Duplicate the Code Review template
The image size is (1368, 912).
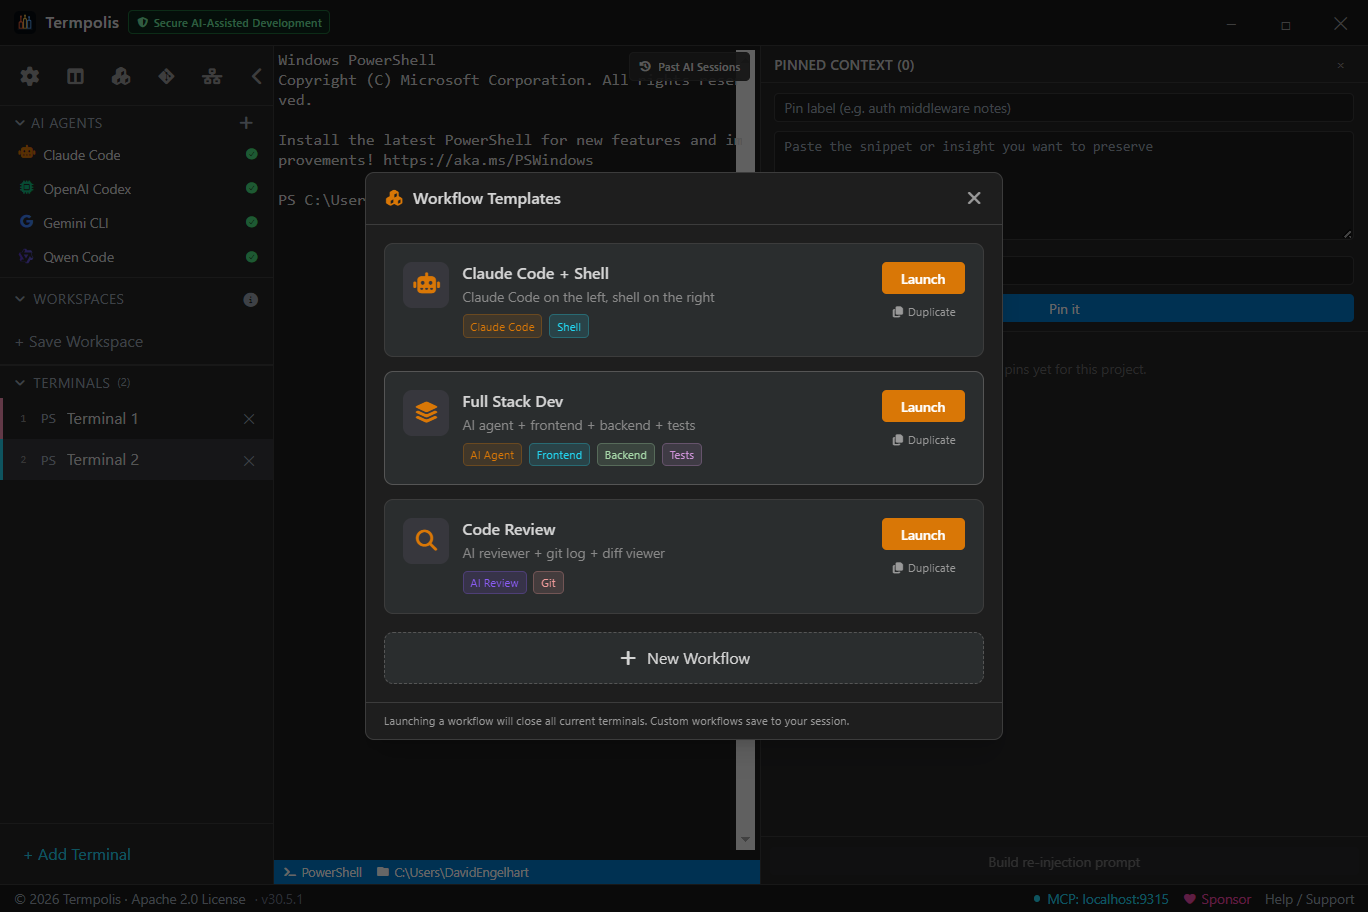(924, 568)
